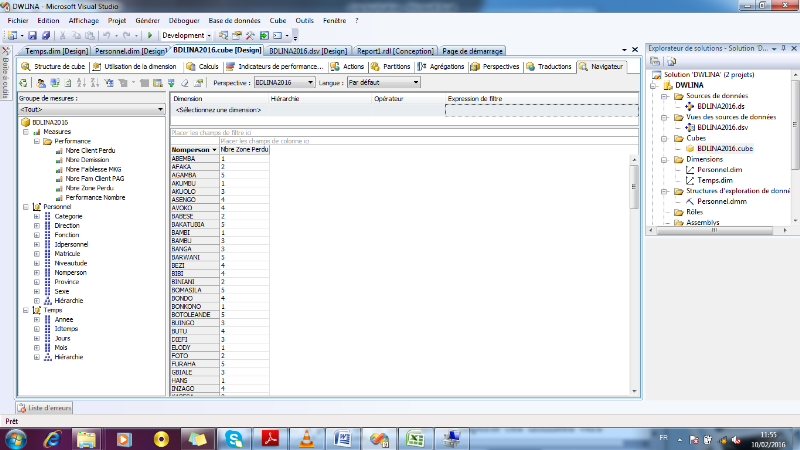Screen dimensions: 800x450
Task: Open VLC media player from the taskbar
Action: (307, 439)
